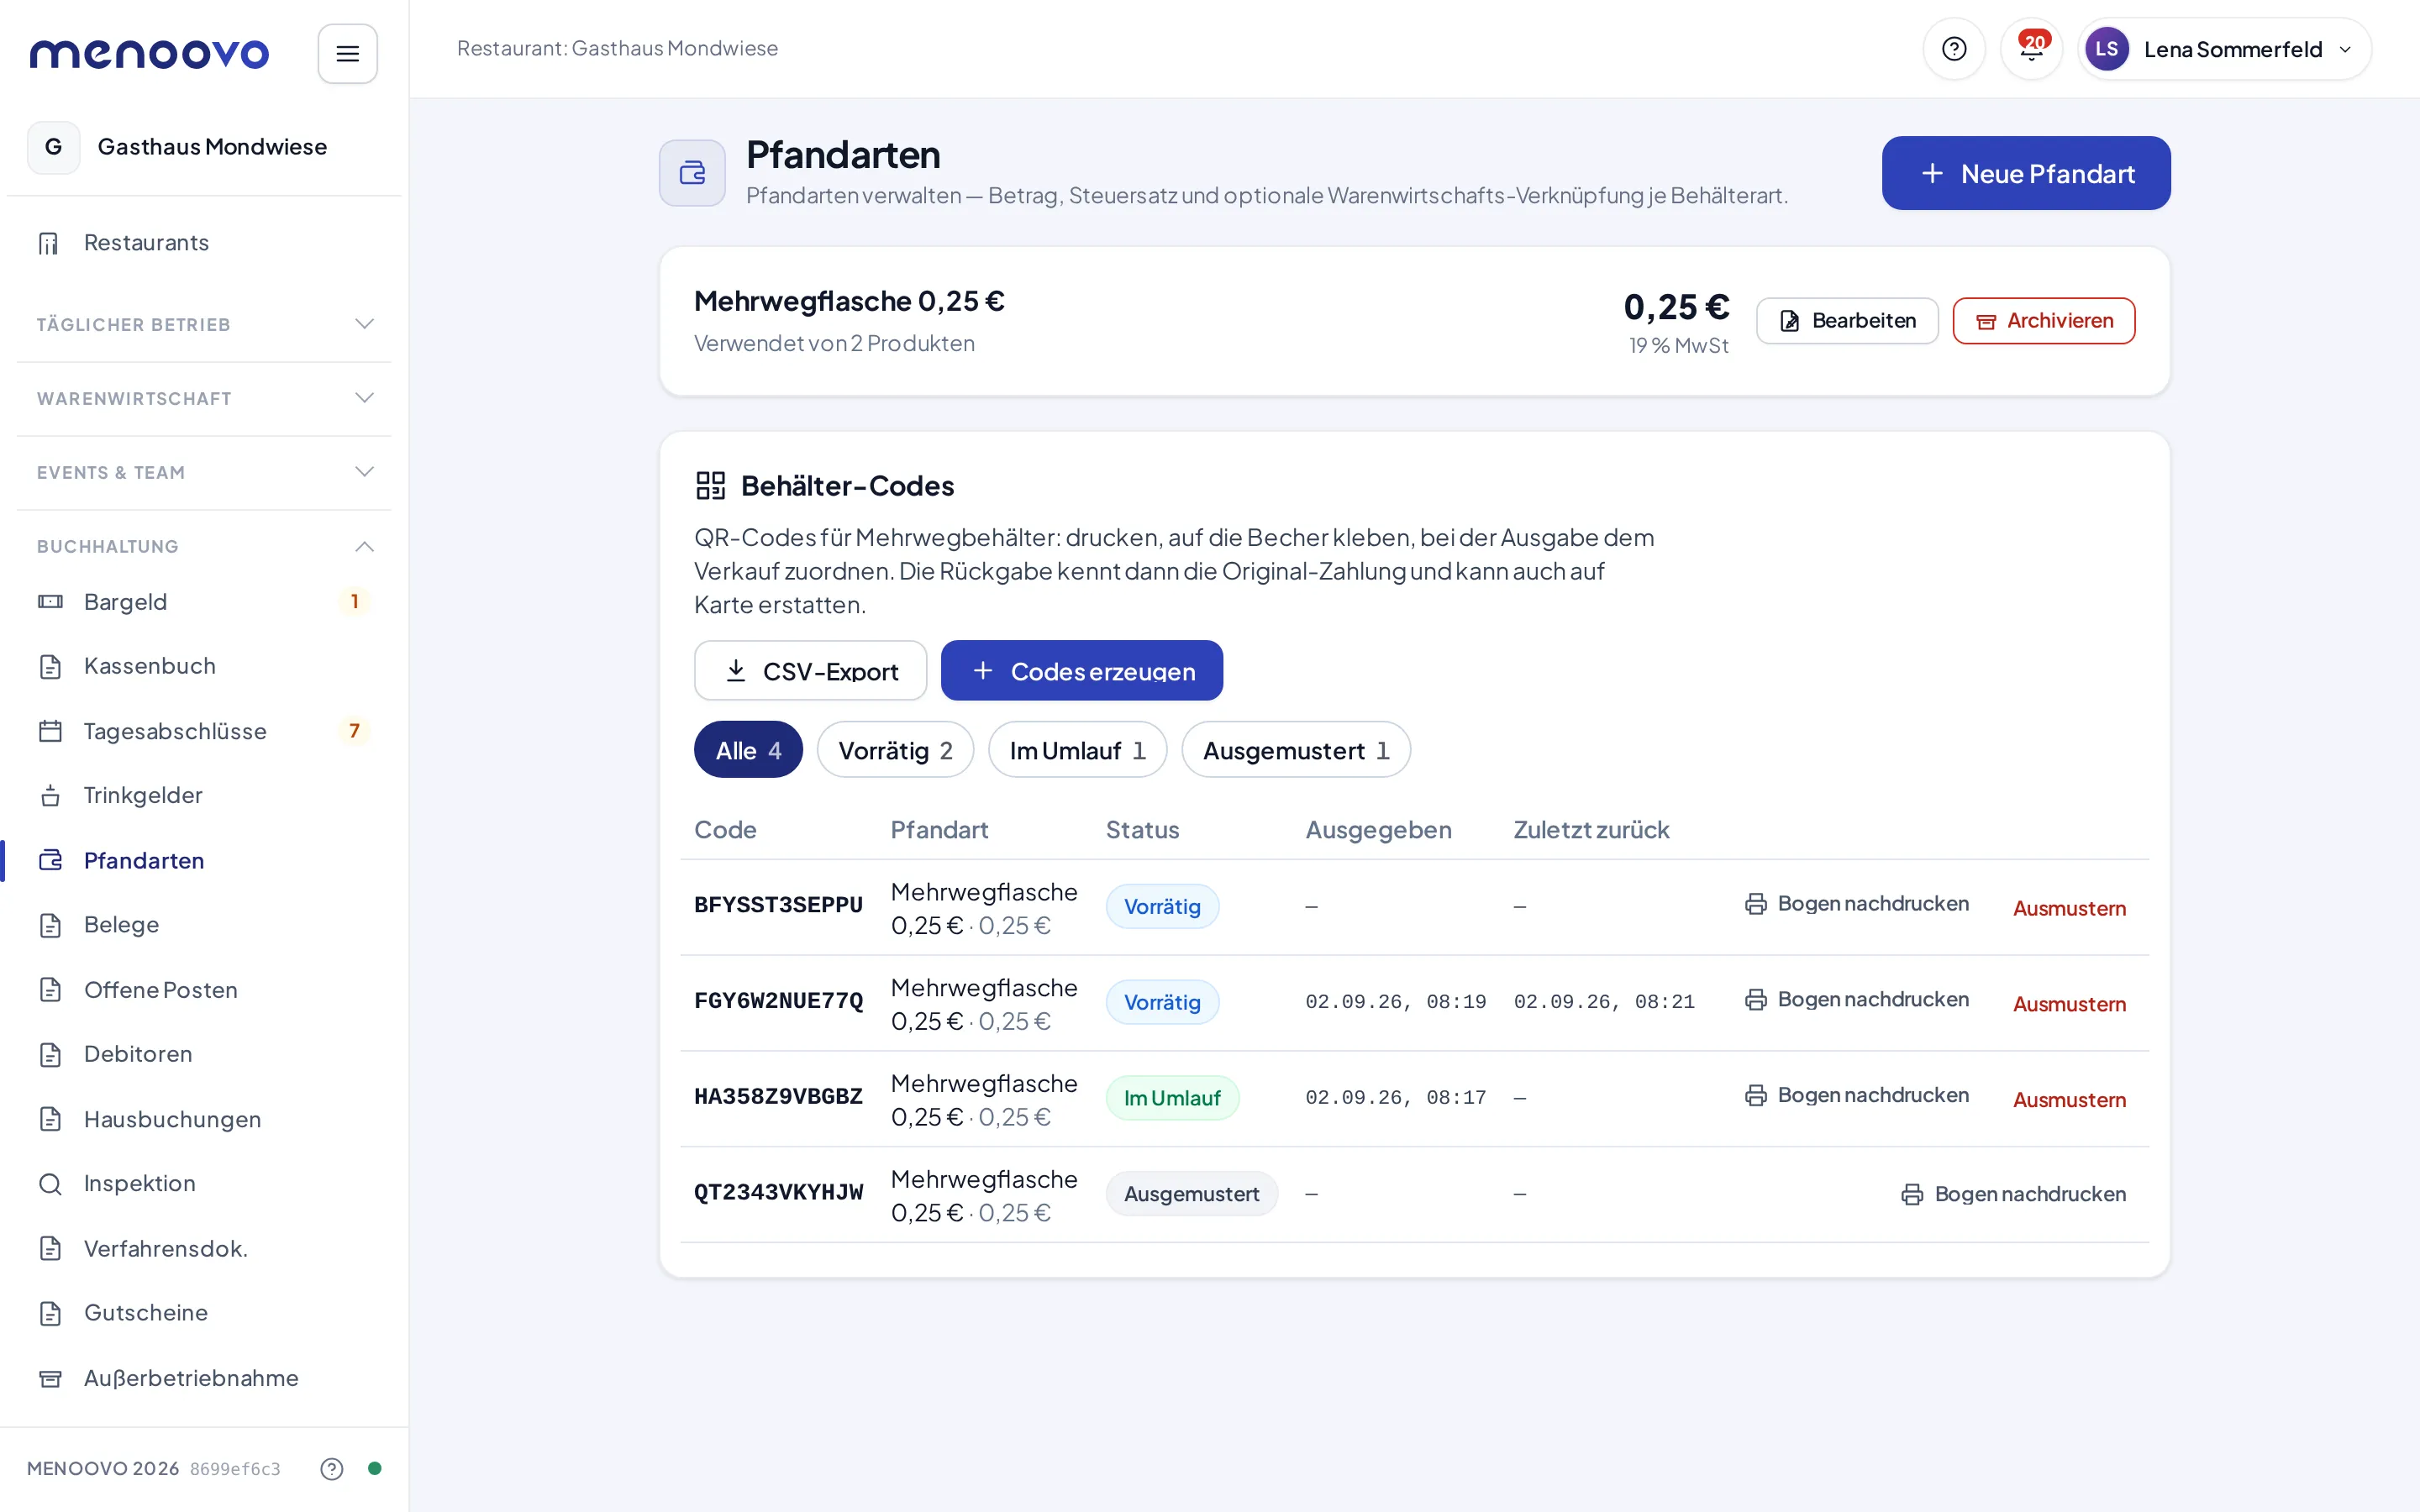Screen dimensions: 2420x1512
Task: Collapse the Buchhaltung section
Action: 204,546
